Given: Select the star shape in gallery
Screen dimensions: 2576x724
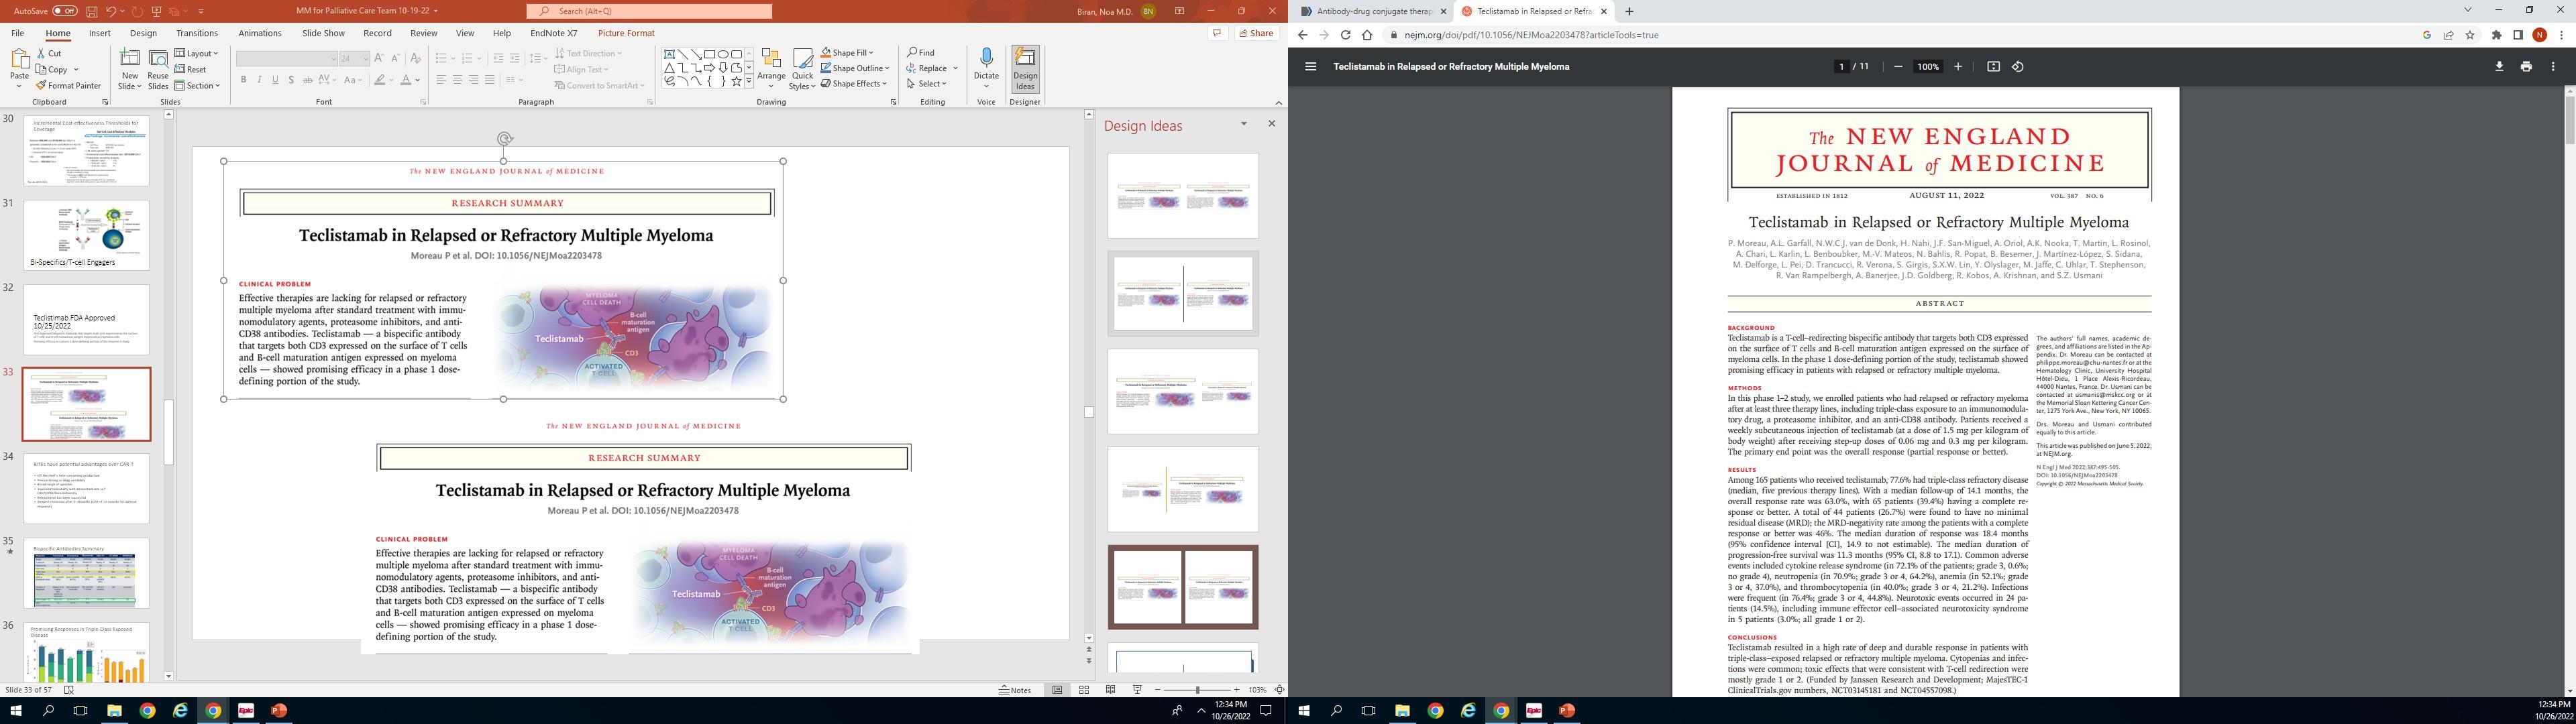Looking at the screenshot, I should pyautogui.click(x=736, y=82).
